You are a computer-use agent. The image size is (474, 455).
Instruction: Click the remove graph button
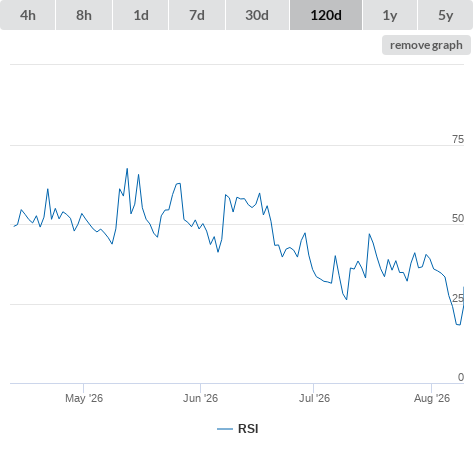426,45
